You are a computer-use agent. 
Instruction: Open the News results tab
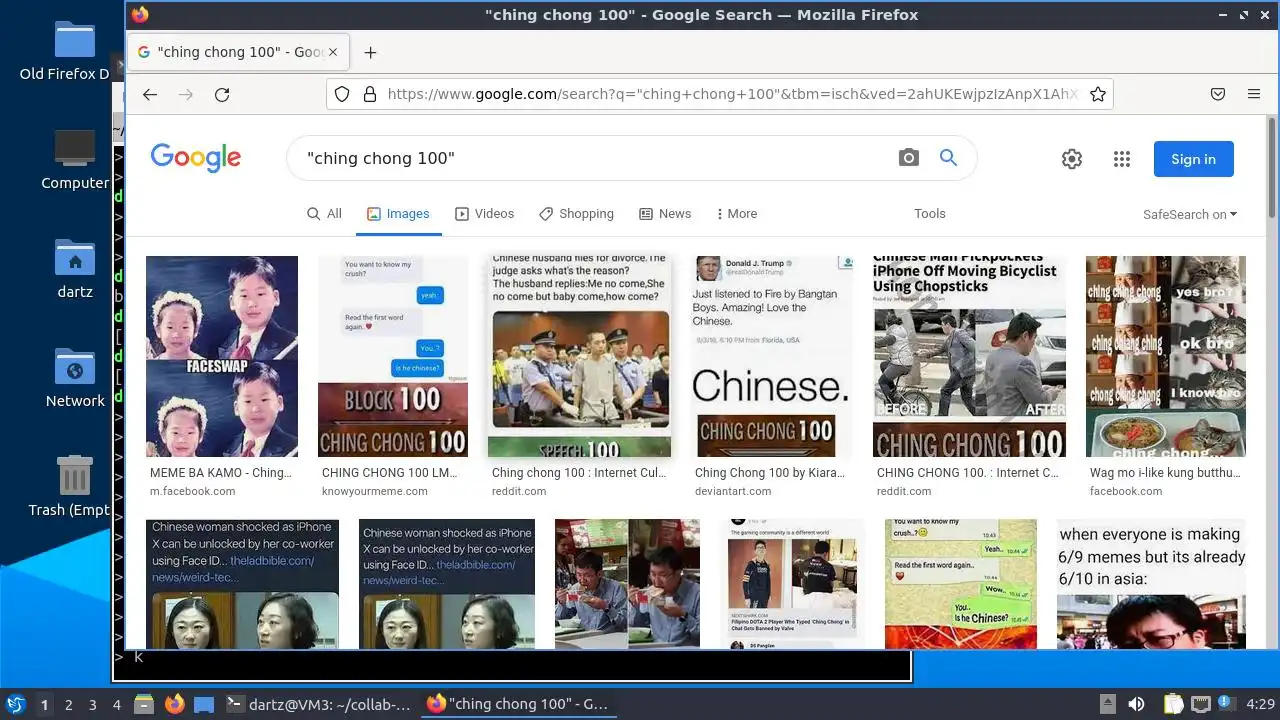click(665, 214)
